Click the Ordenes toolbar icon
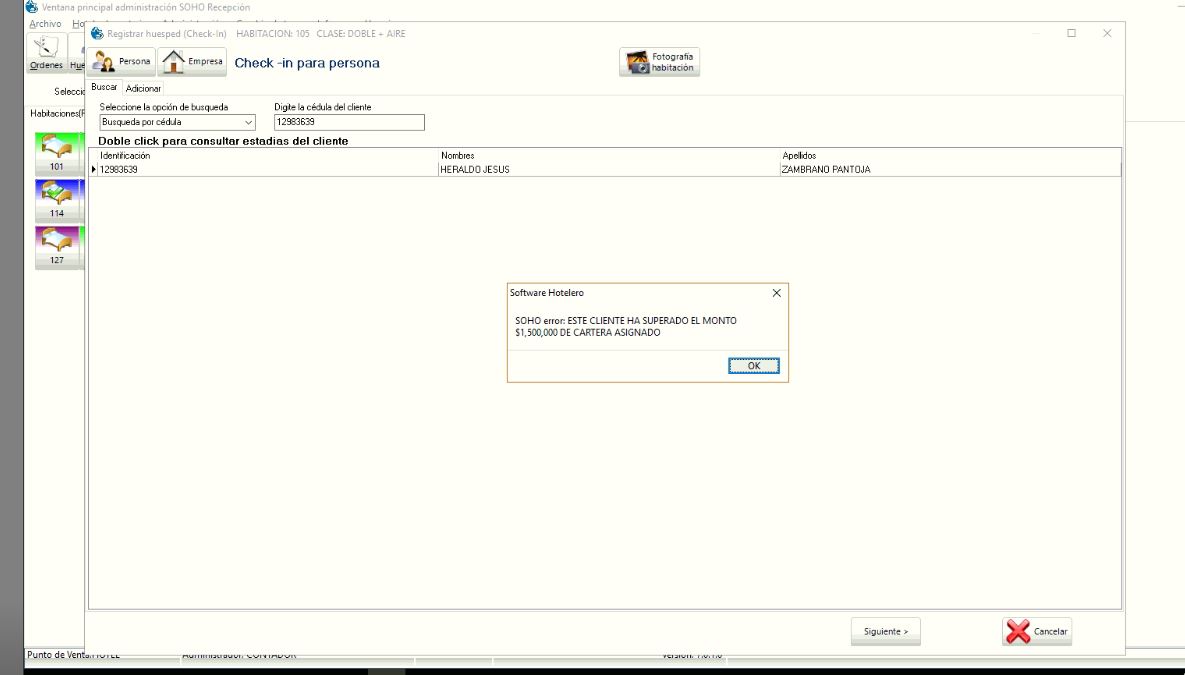Screen dimensions: 1185x675 click(x=46, y=52)
